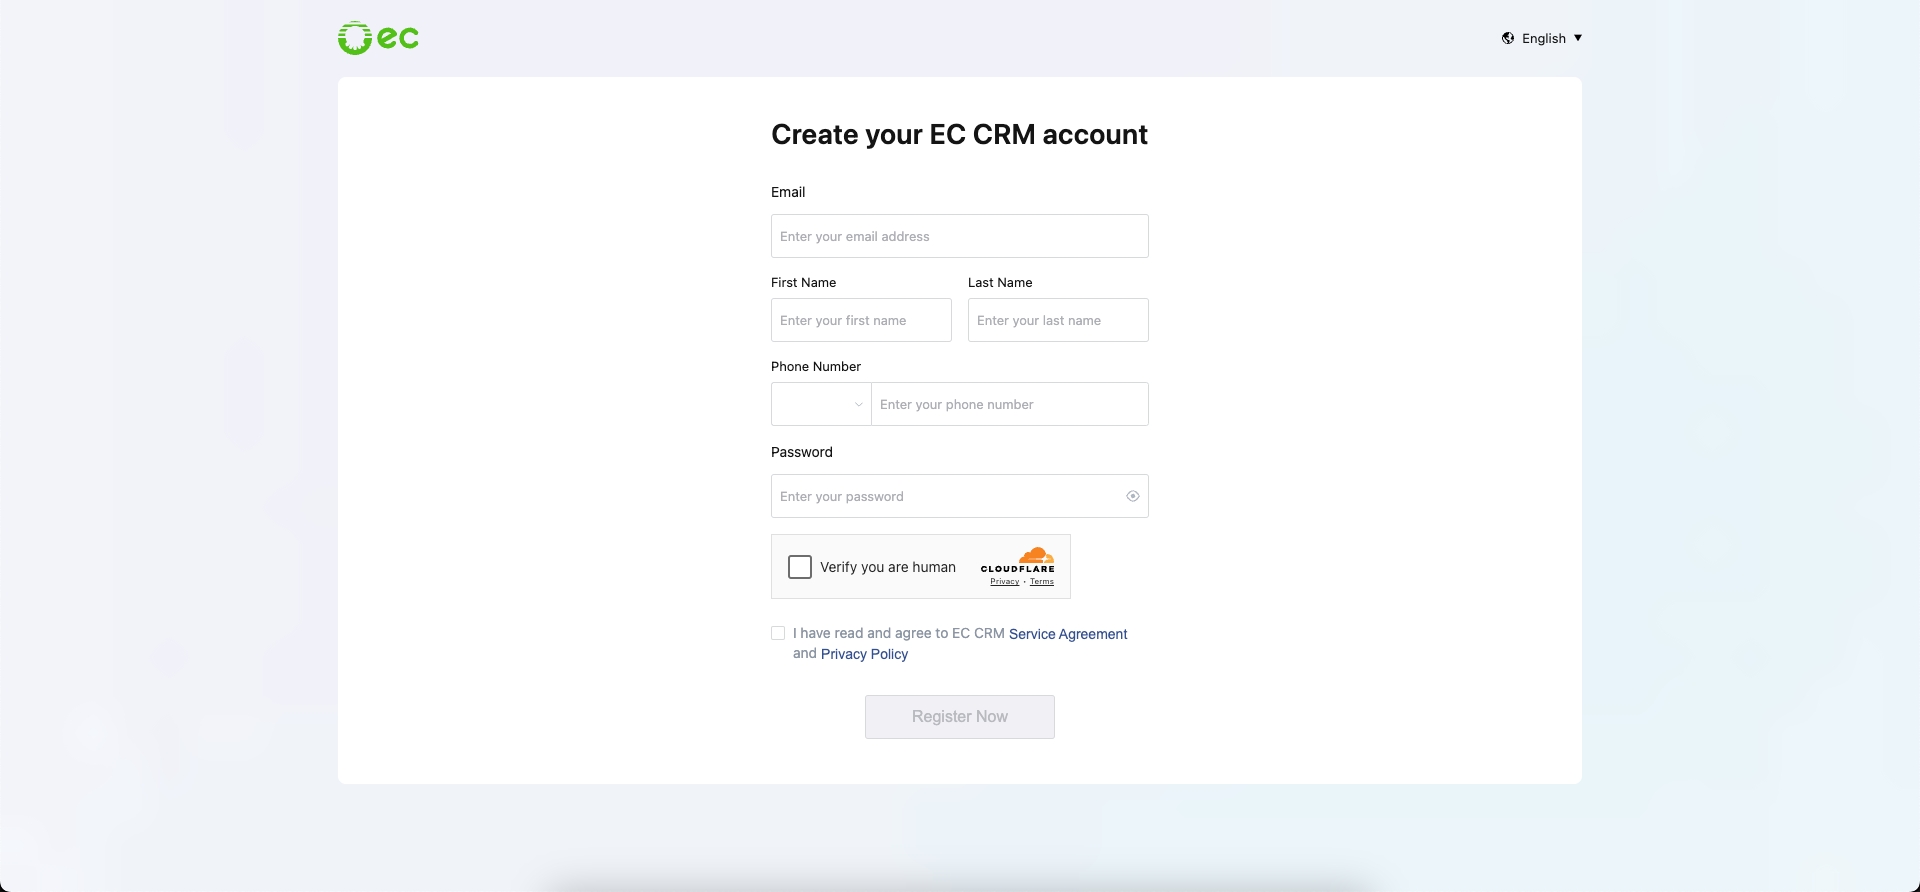Focus the email address field
The height and width of the screenshot is (892, 1920).
coord(959,236)
